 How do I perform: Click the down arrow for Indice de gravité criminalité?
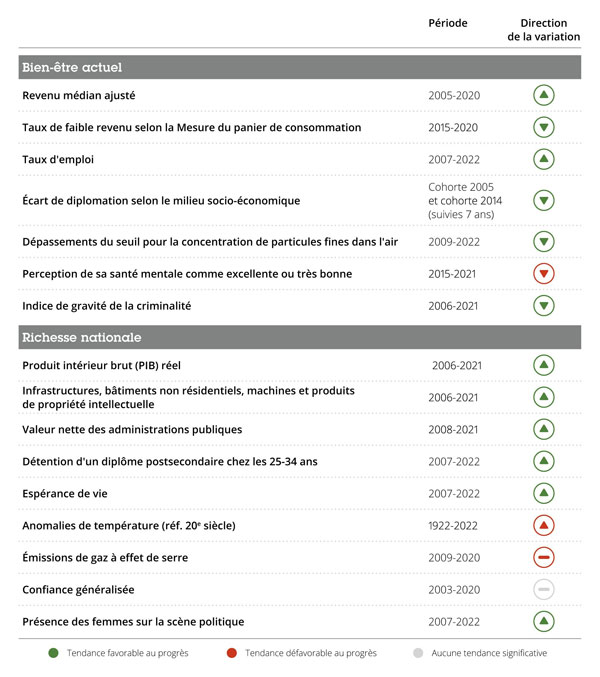click(543, 305)
